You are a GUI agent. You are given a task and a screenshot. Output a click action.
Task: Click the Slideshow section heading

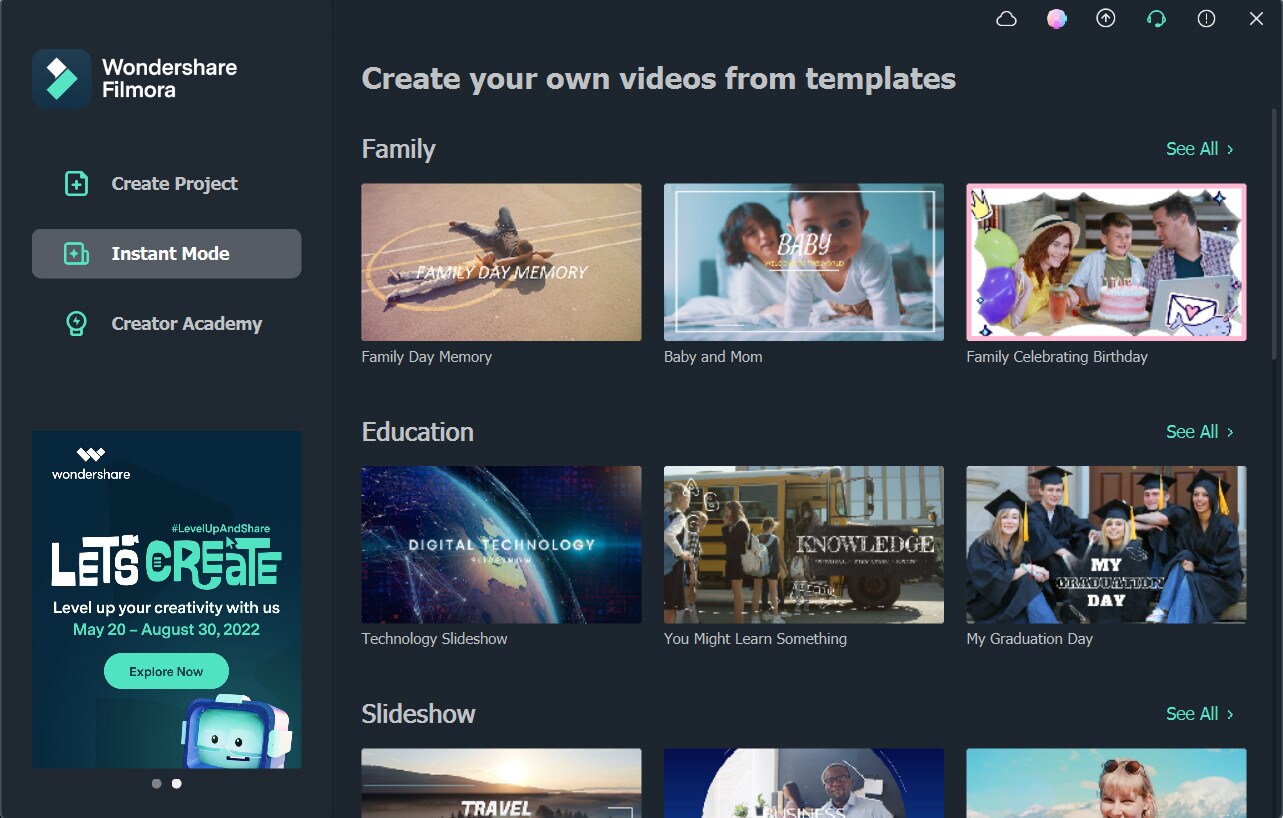click(x=418, y=714)
